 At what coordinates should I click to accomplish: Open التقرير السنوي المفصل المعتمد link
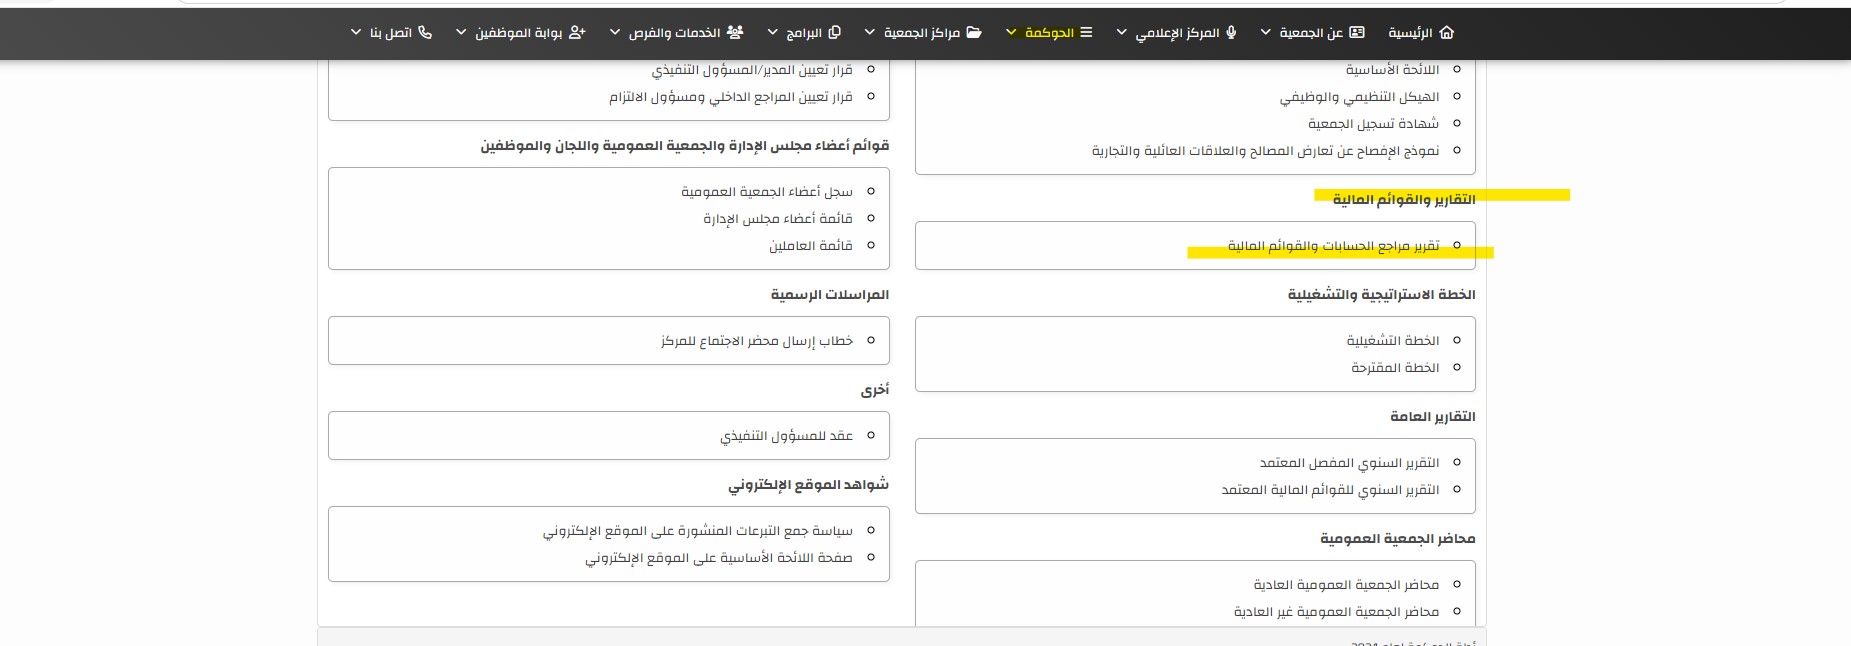coord(1349,463)
